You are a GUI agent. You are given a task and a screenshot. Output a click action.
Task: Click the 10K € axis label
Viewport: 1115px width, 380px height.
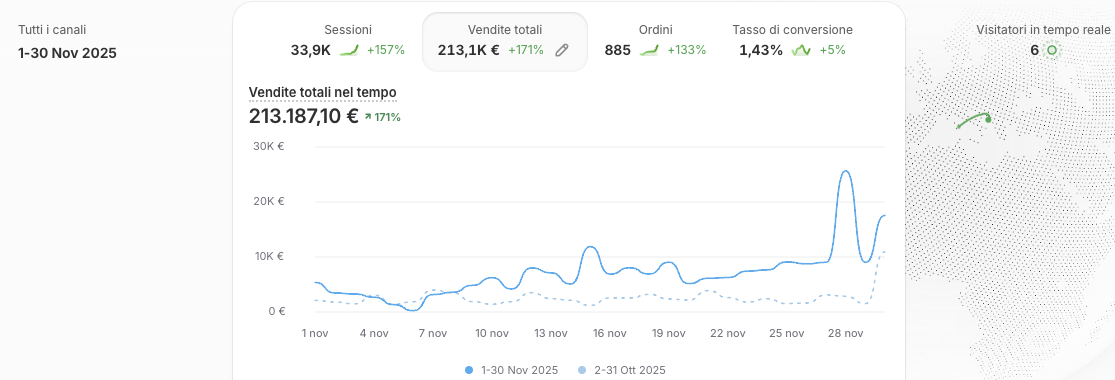269,256
